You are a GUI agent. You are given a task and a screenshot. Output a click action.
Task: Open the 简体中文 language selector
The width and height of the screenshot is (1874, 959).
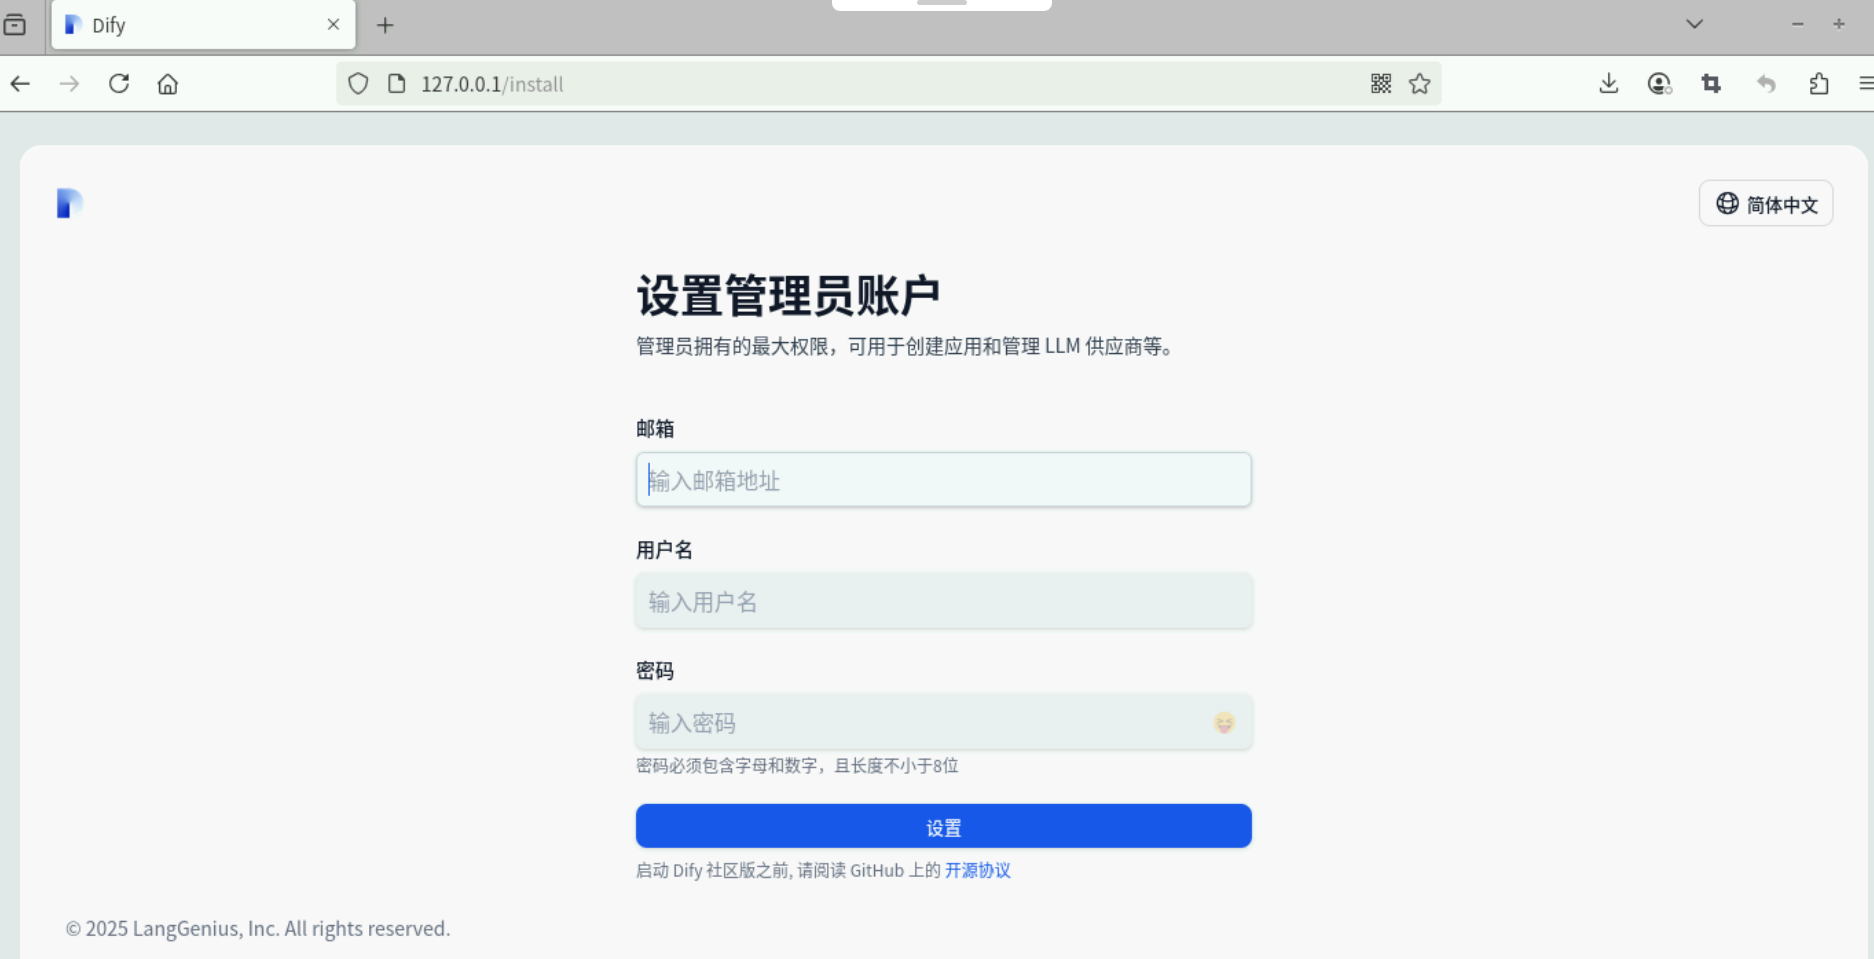click(1766, 203)
